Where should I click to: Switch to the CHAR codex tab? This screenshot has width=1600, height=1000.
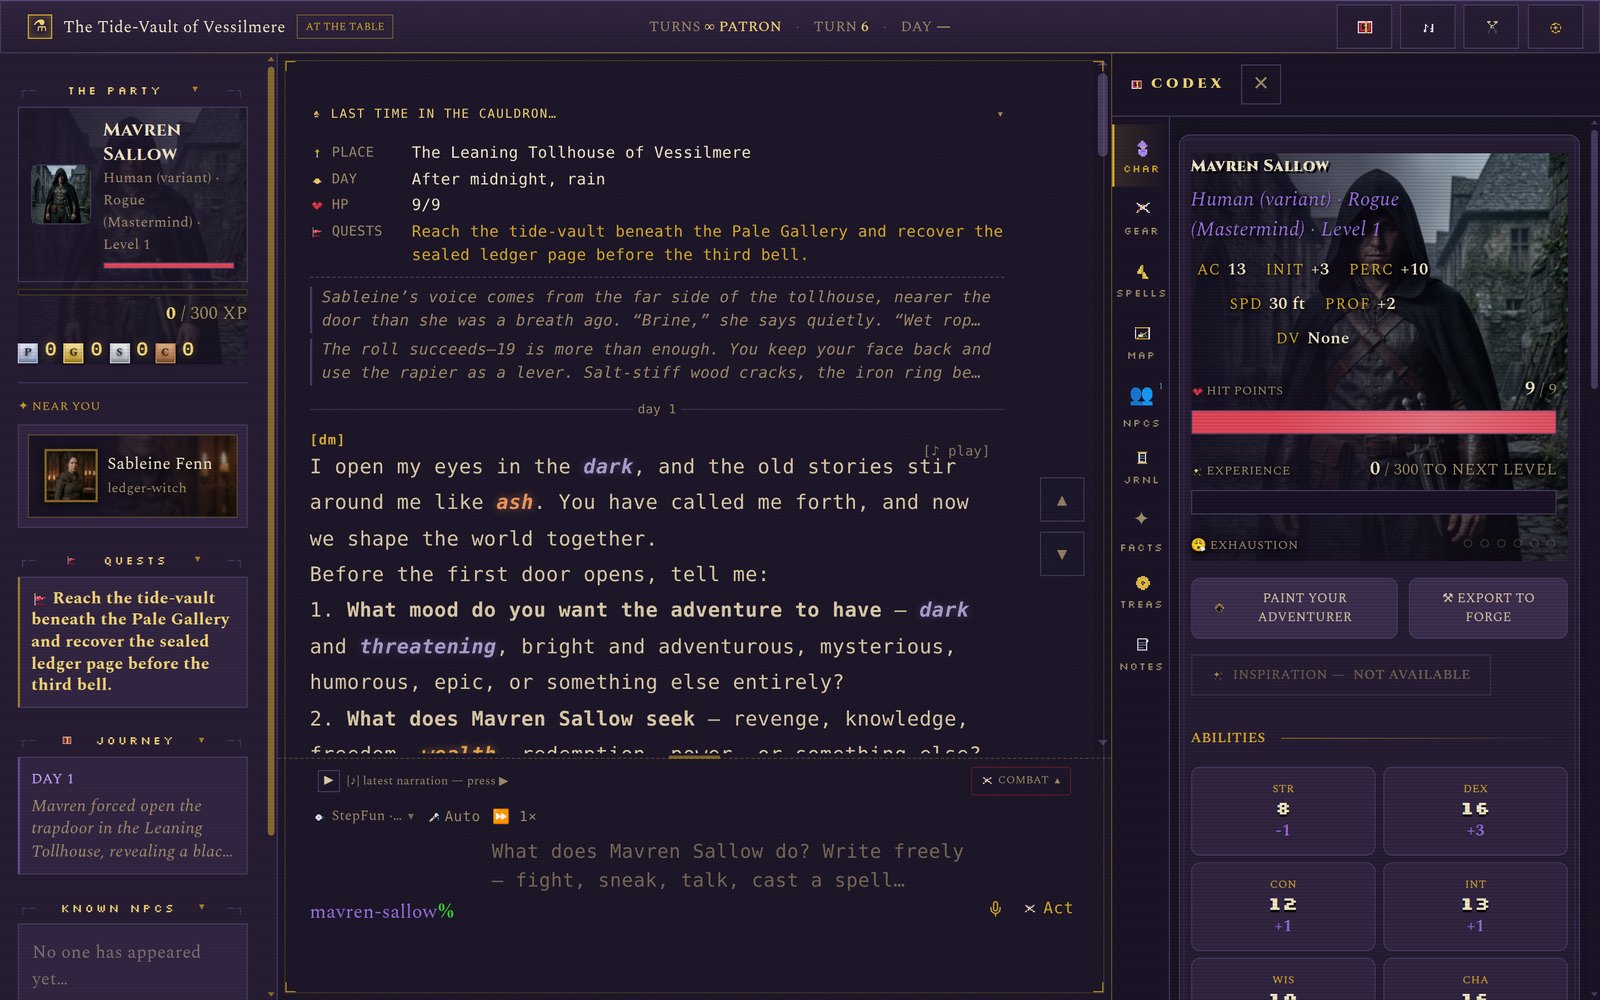pyautogui.click(x=1141, y=156)
